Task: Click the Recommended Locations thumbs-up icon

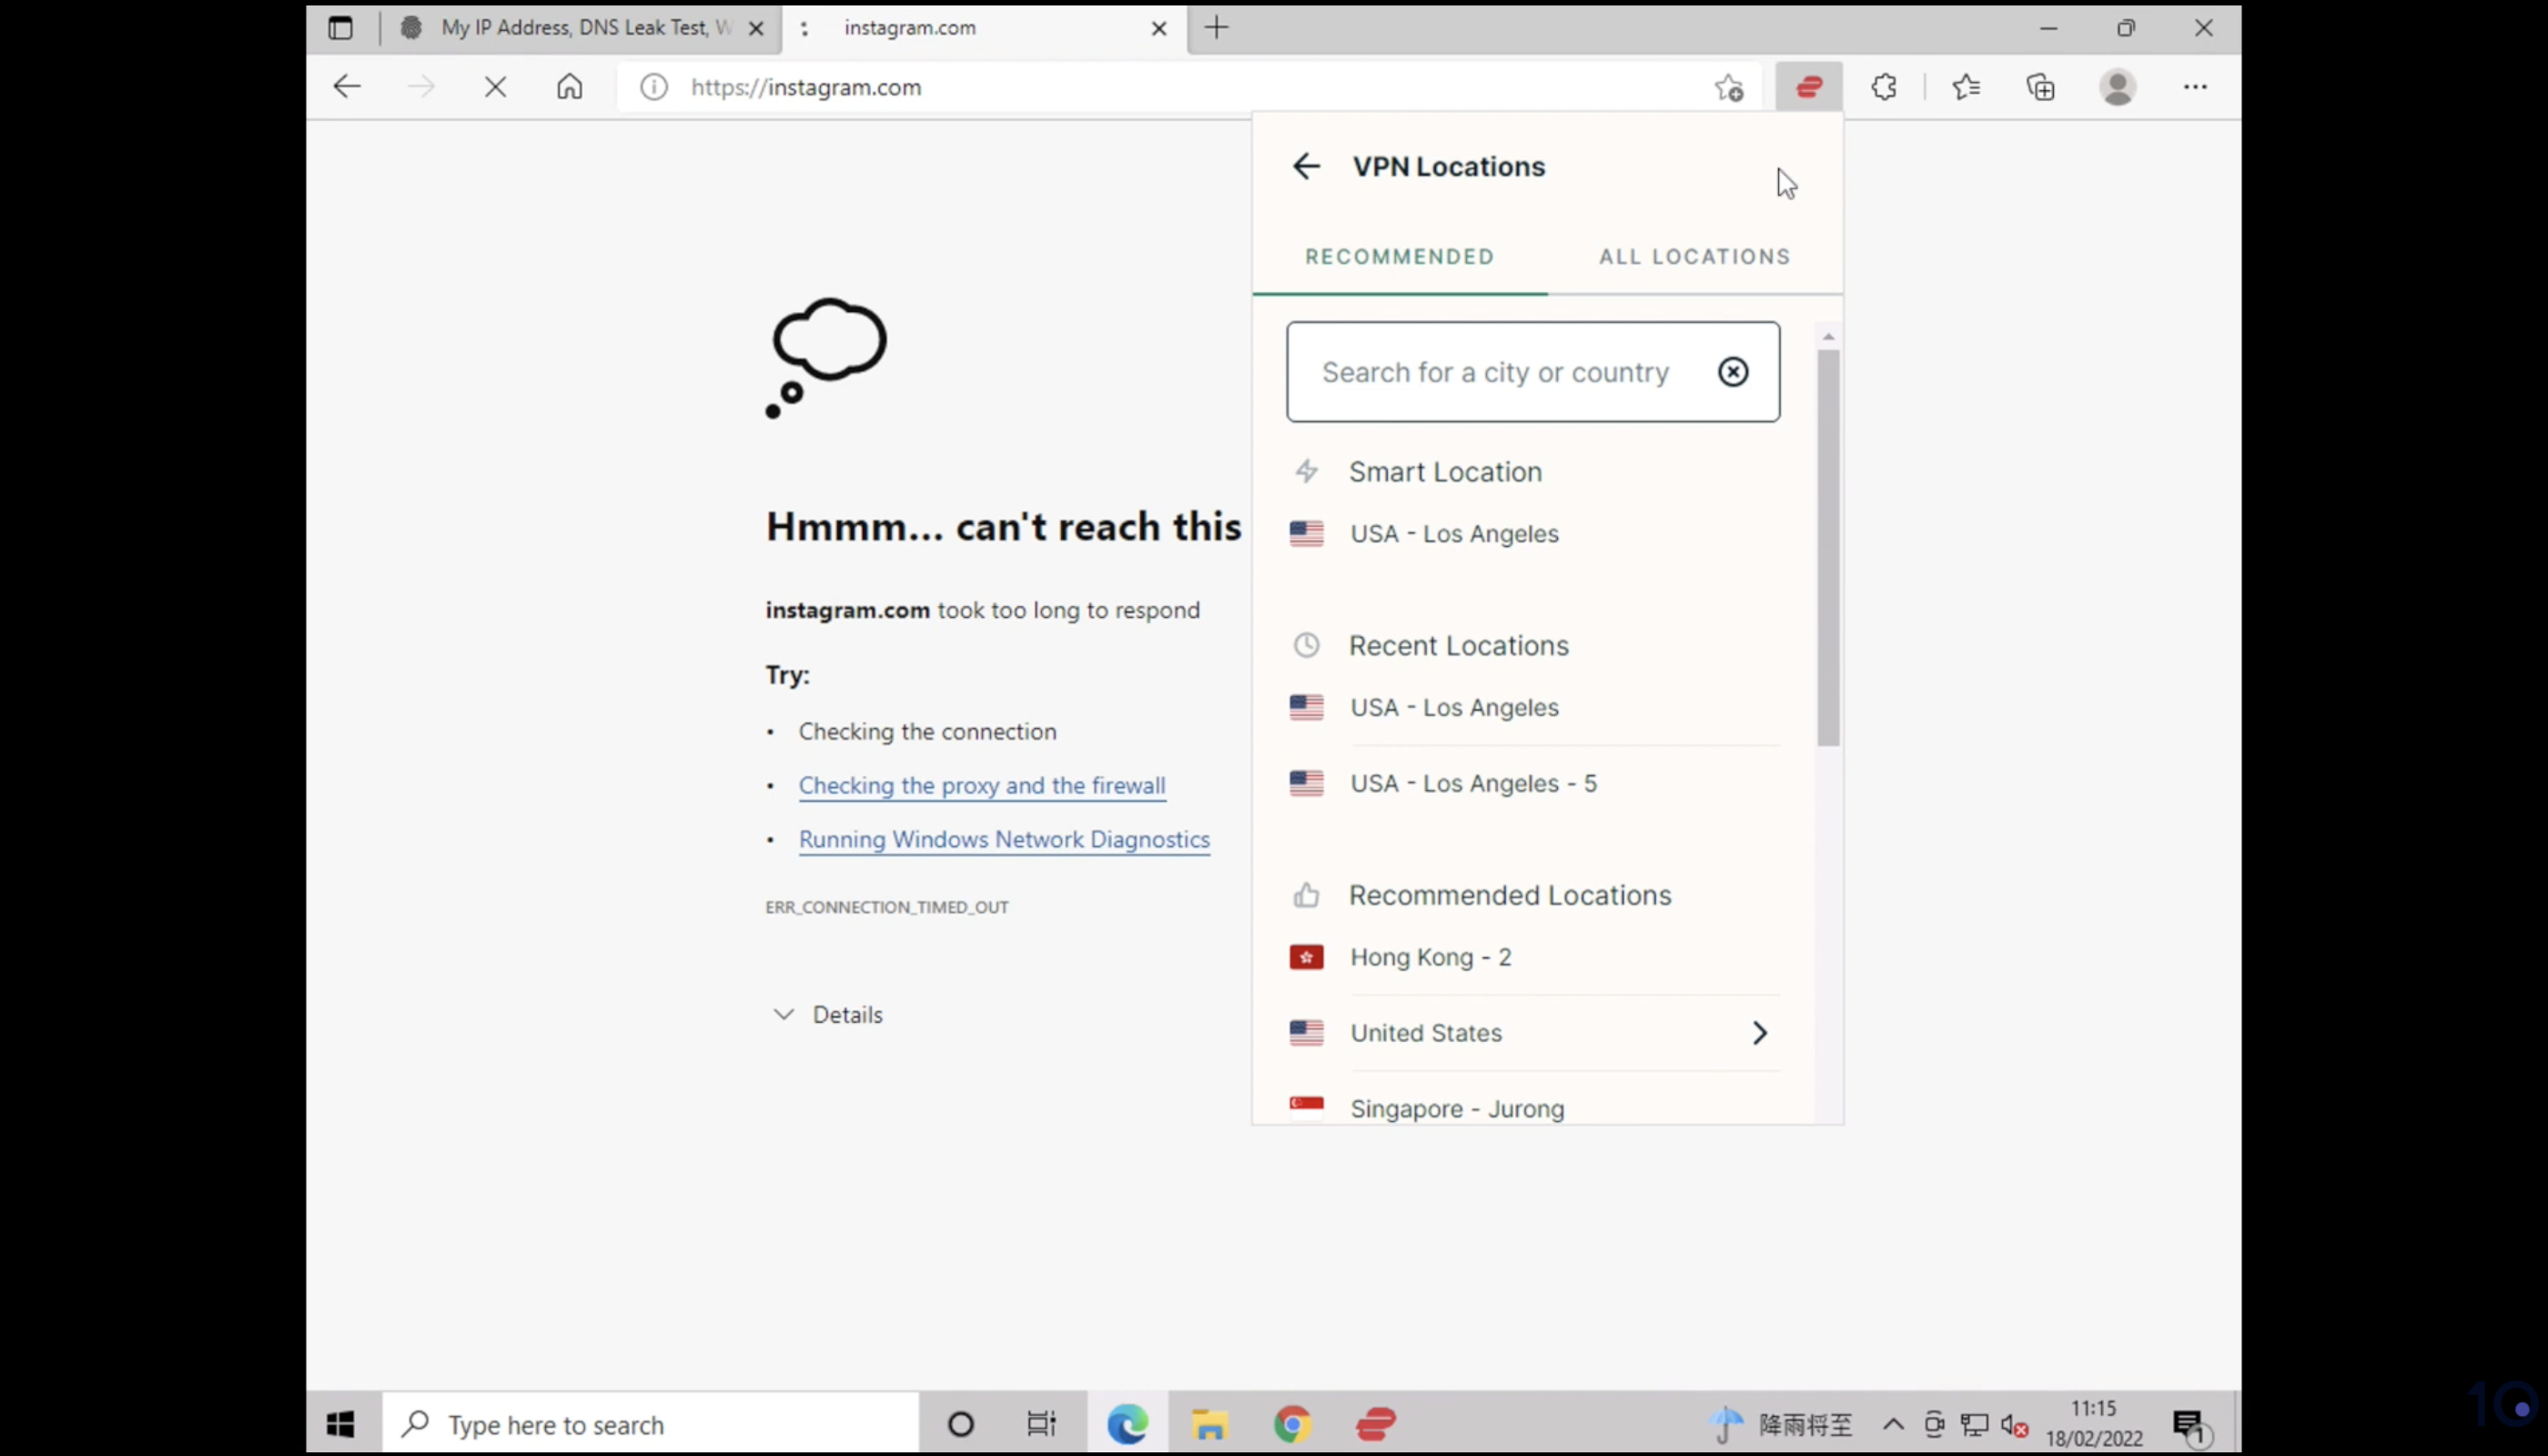Action: coord(1308,895)
